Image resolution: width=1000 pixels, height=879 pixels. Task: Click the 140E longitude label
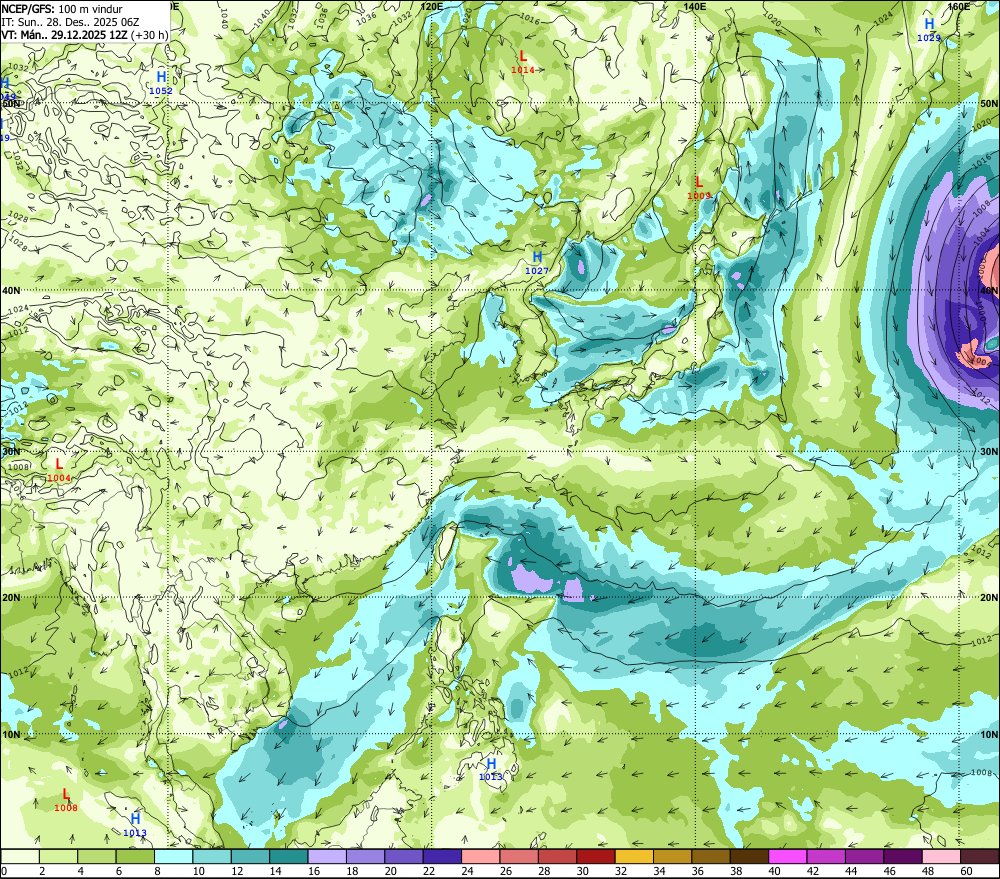[x=695, y=6]
